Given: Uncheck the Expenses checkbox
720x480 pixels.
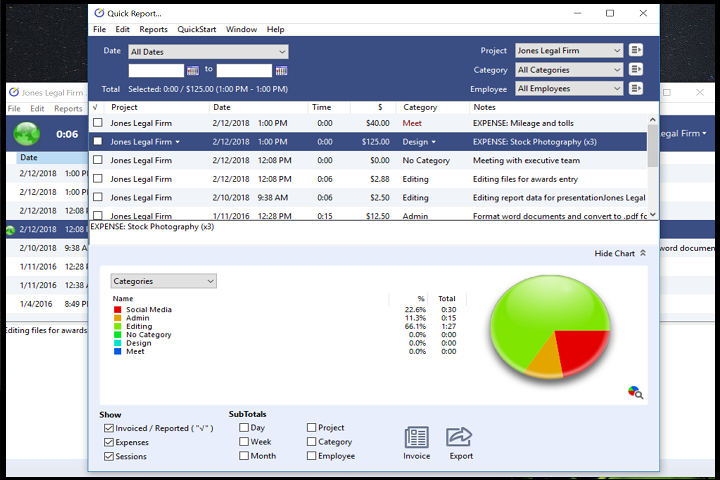Looking at the screenshot, I should [x=109, y=442].
